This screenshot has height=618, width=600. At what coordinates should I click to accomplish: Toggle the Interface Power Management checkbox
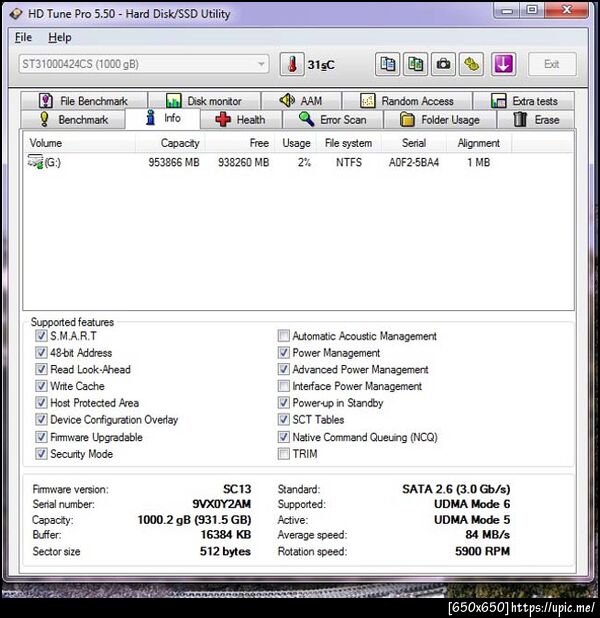(283, 386)
